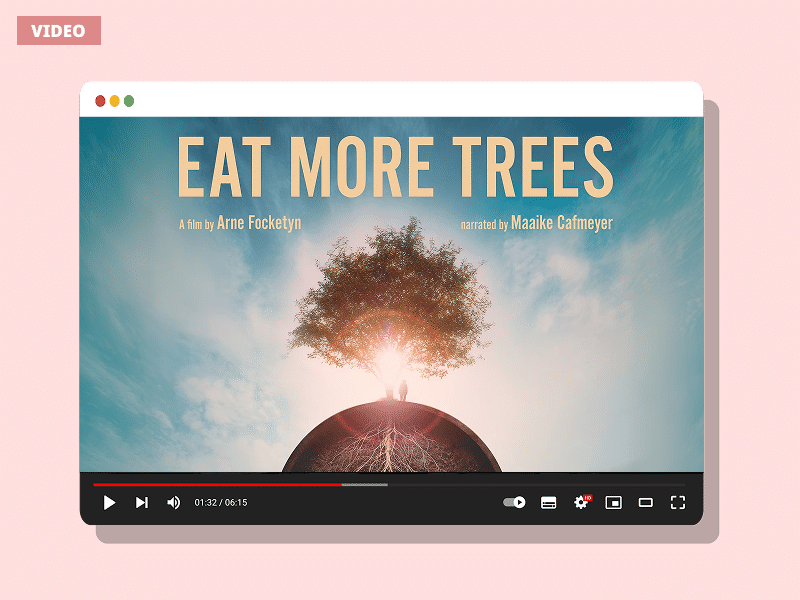Viewport: 800px width, 600px height.
Task: Click the Arne Focketyn credit text
Action: tap(259, 223)
